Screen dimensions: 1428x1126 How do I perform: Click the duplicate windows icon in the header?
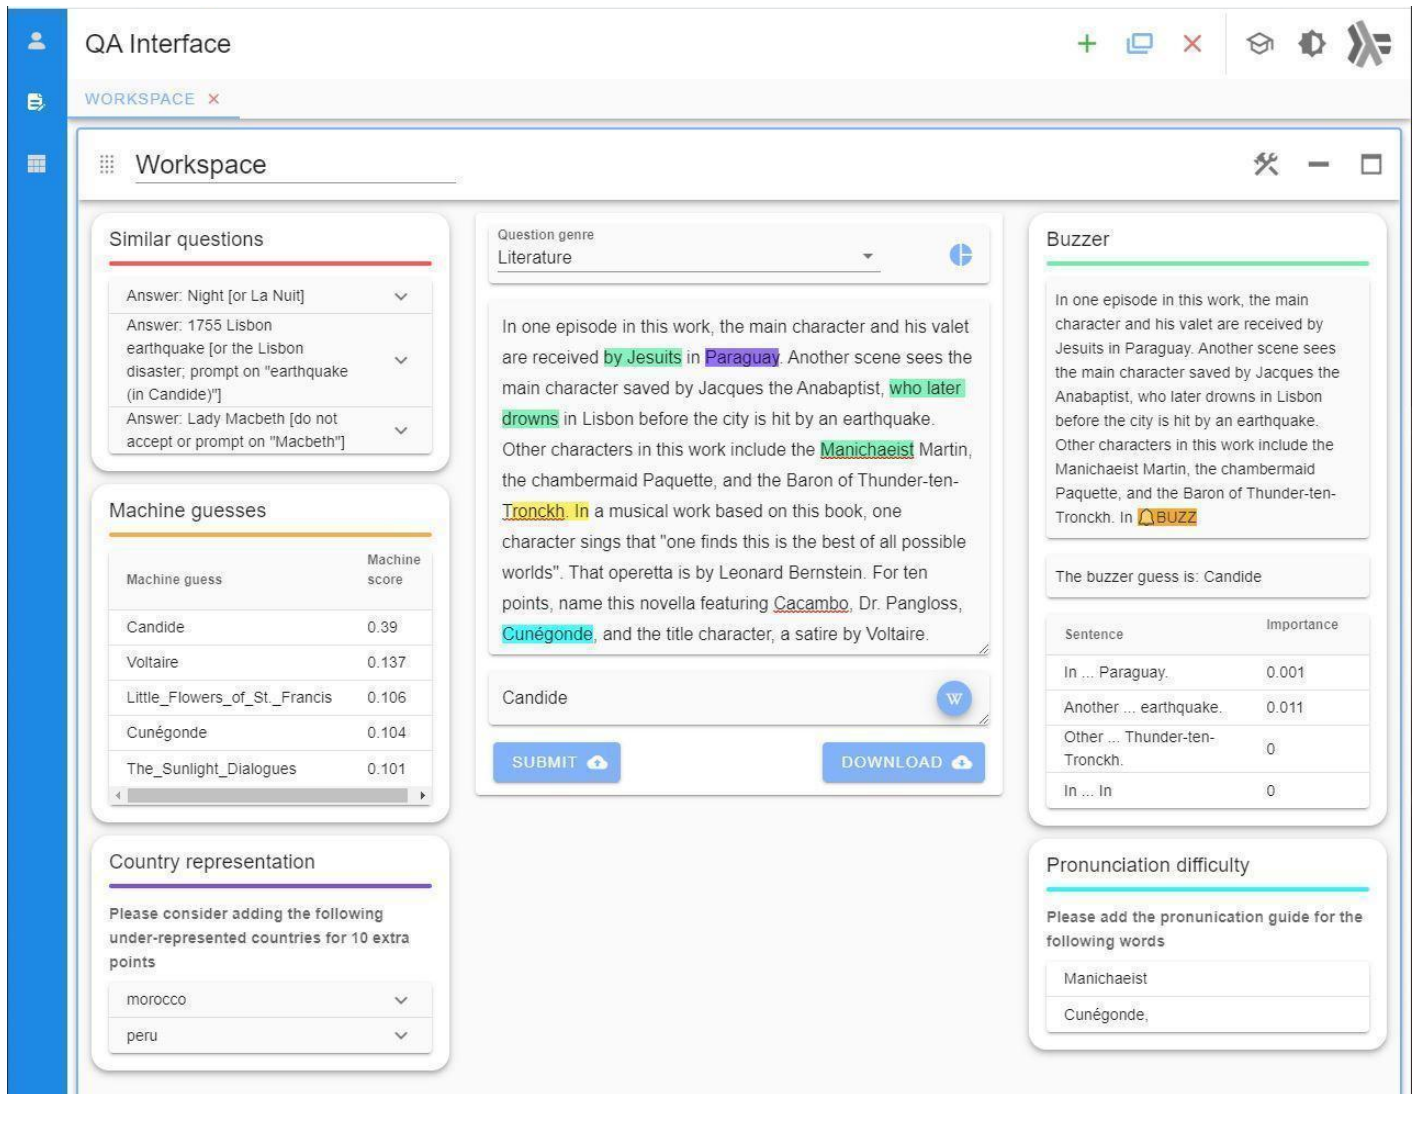[1139, 44]
